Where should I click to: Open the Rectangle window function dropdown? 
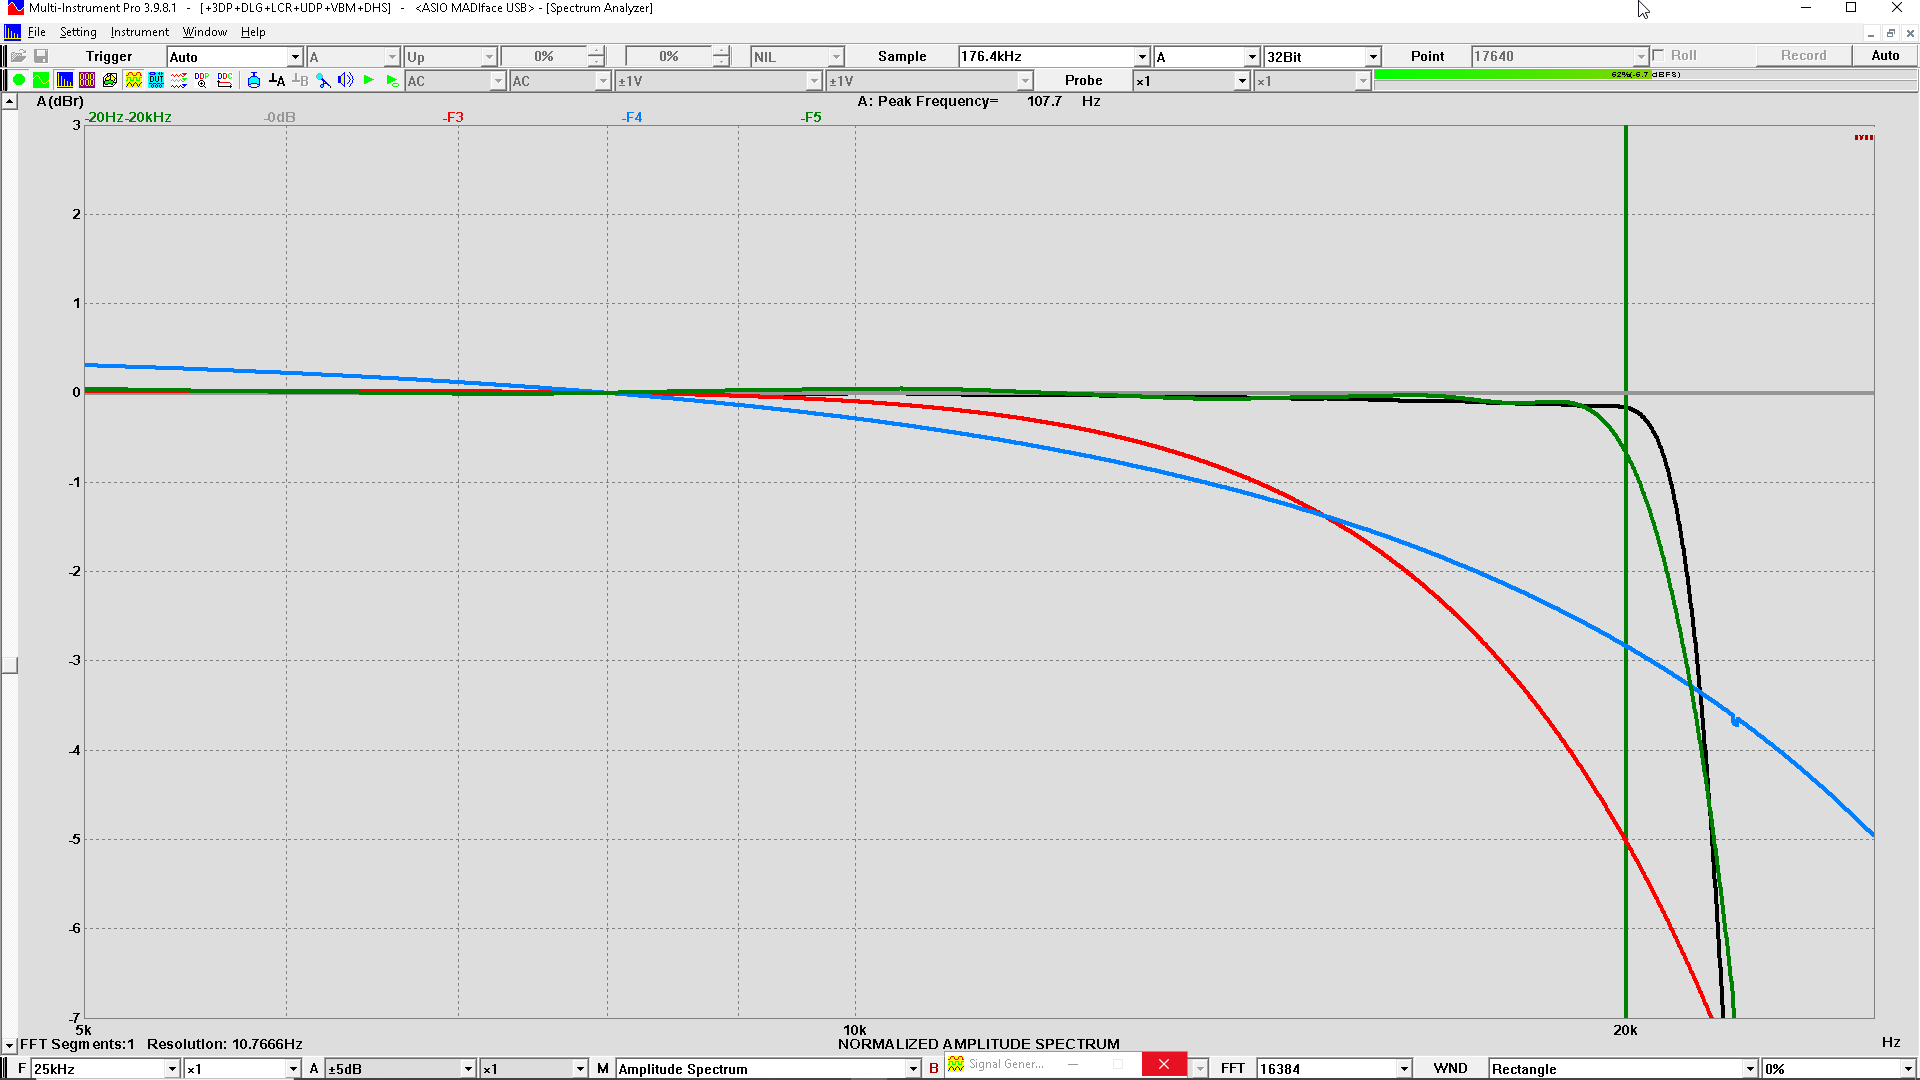1623,1069
